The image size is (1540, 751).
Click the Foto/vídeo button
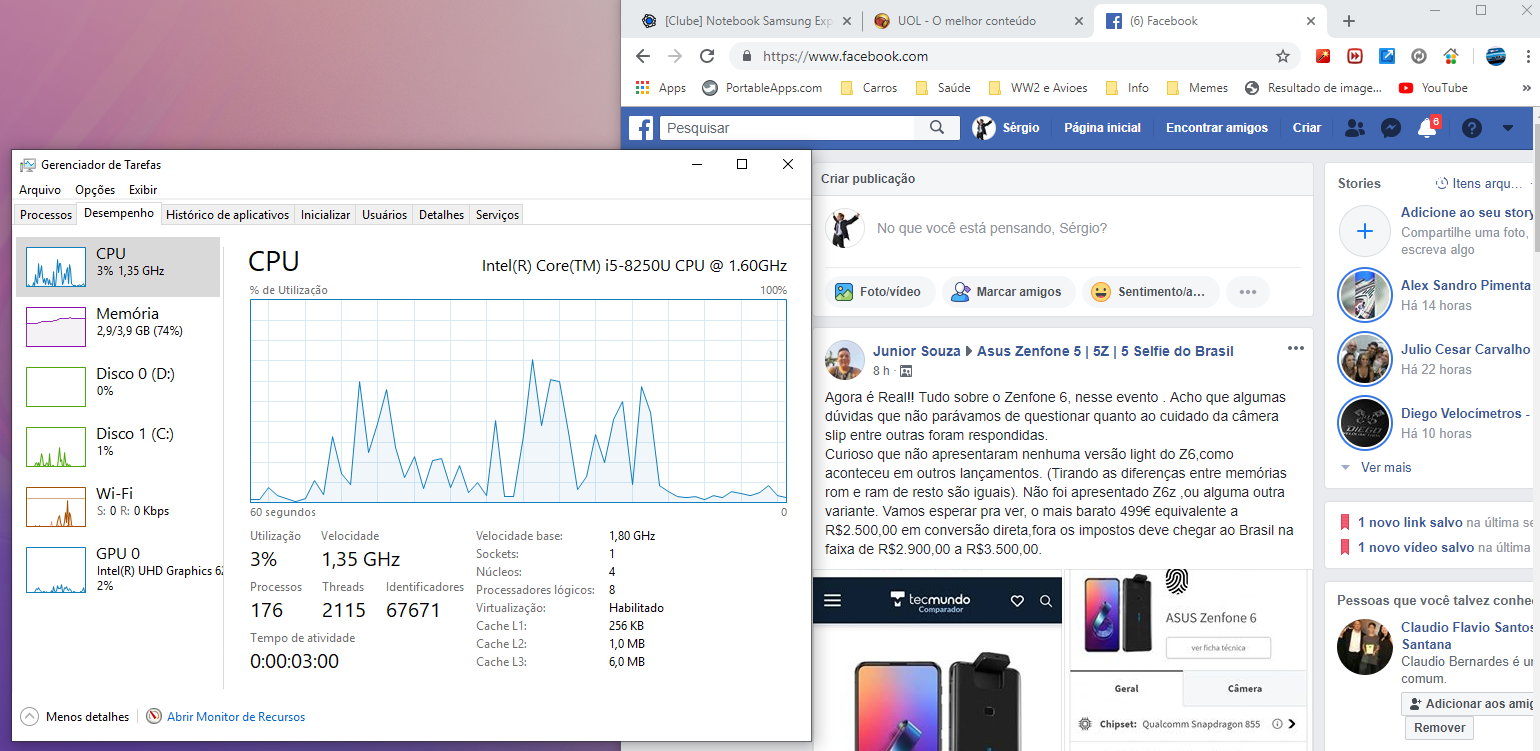(879, 292)
